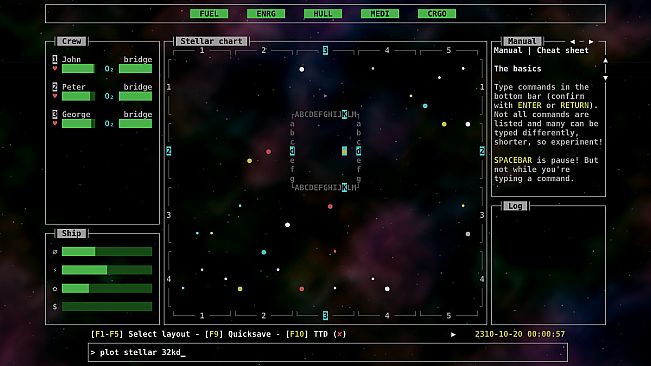Select crew number 3 badge for George
The image size is (651, 366).
pos(55,114)
